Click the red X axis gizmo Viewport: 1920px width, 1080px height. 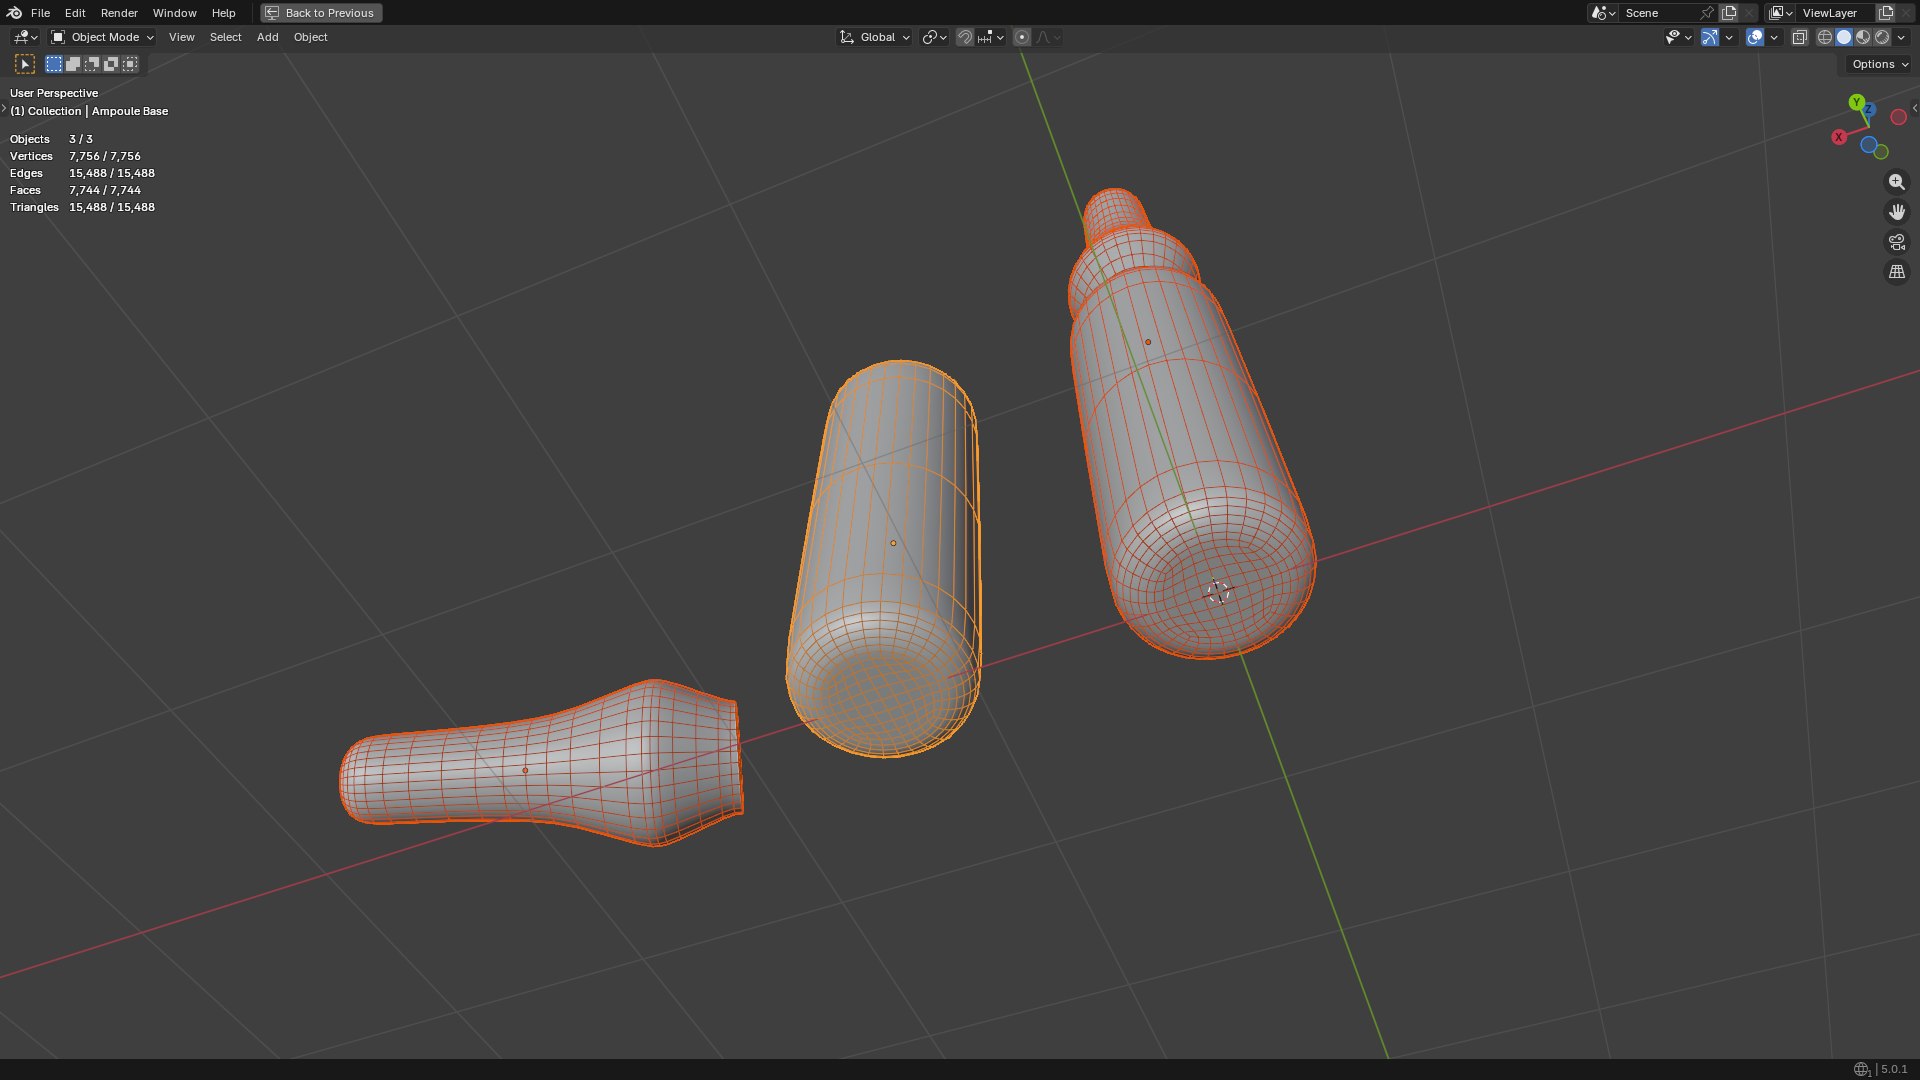click(1839, 137)
